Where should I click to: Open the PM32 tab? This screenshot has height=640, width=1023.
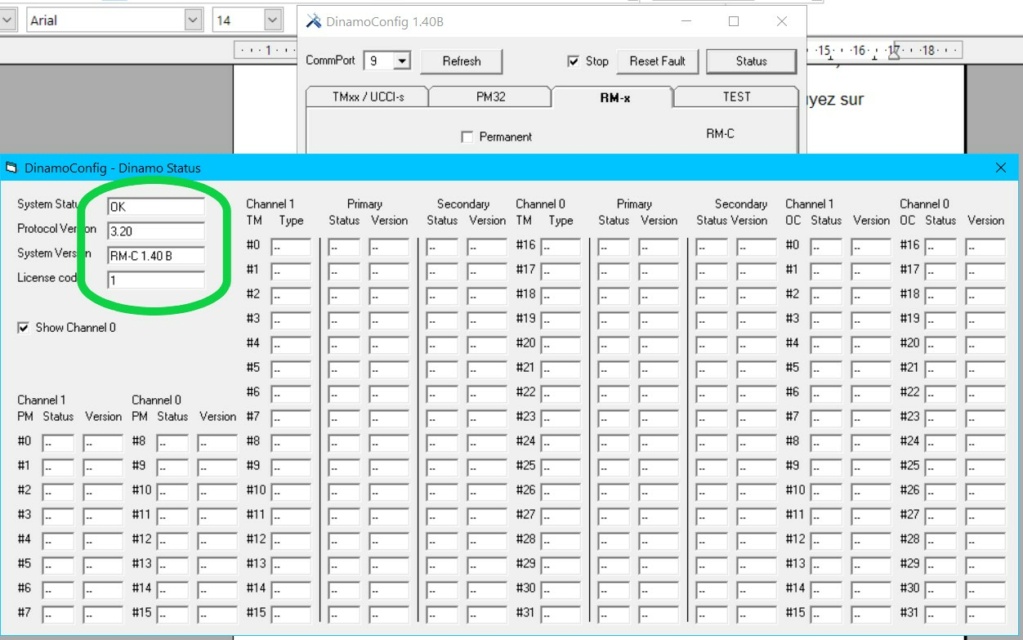point(490,97)
